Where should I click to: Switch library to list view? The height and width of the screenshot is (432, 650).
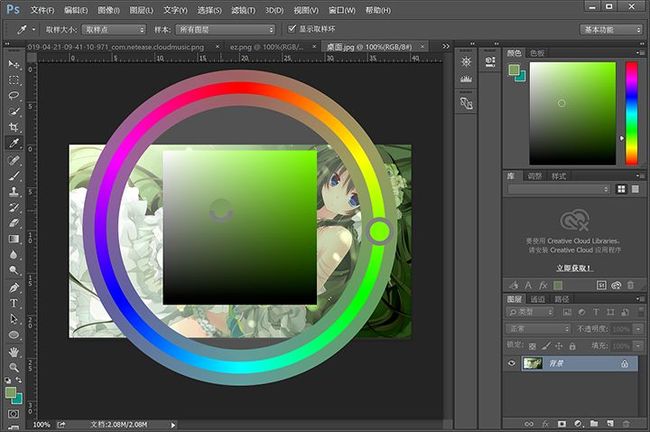[635, 189]
